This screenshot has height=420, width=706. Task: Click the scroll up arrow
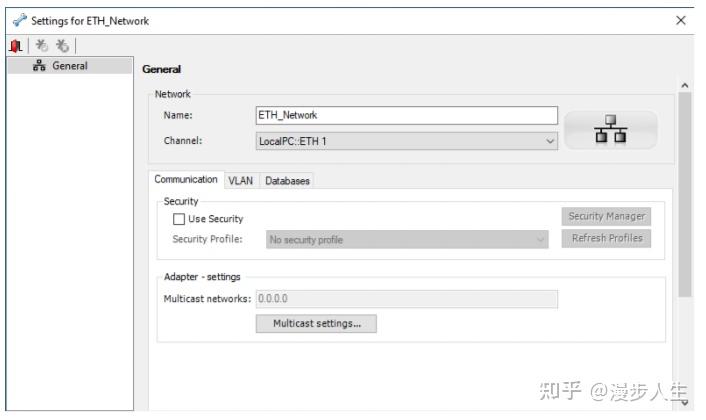coord(684,87)
